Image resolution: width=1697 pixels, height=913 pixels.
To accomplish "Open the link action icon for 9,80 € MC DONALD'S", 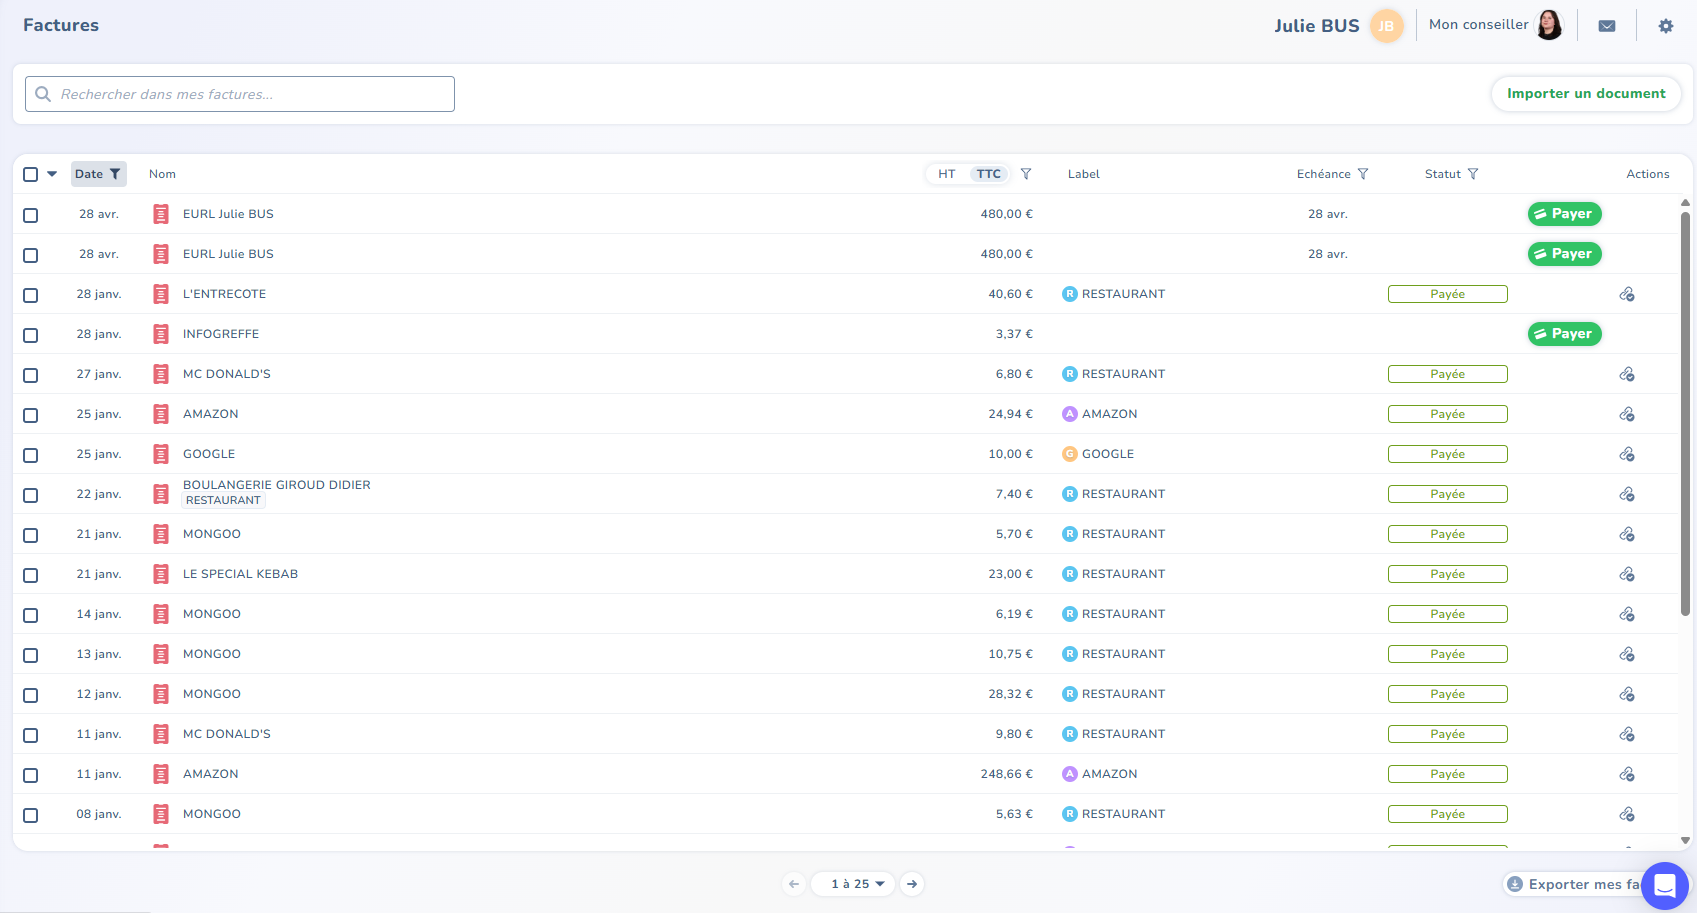I will pyautogui.click(x=1627, y=734).
